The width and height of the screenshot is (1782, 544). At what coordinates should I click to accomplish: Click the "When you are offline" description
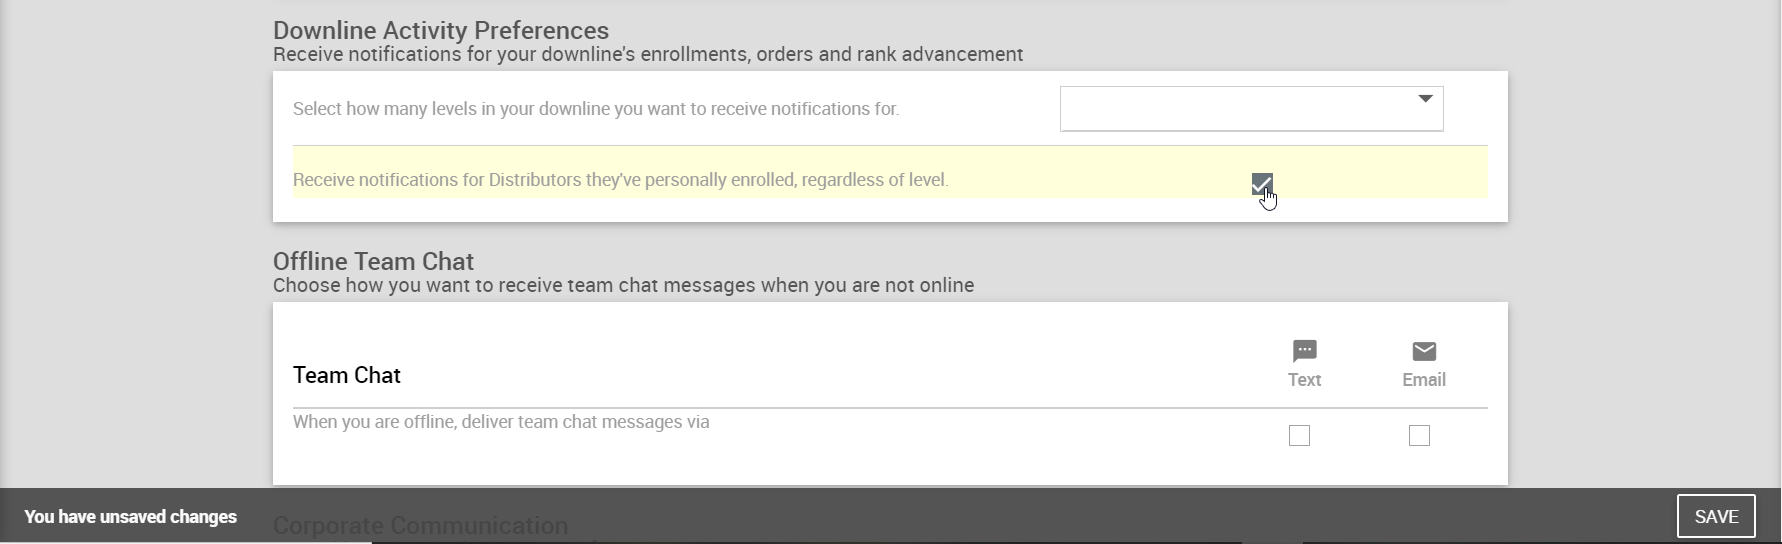tap(501, 422)
